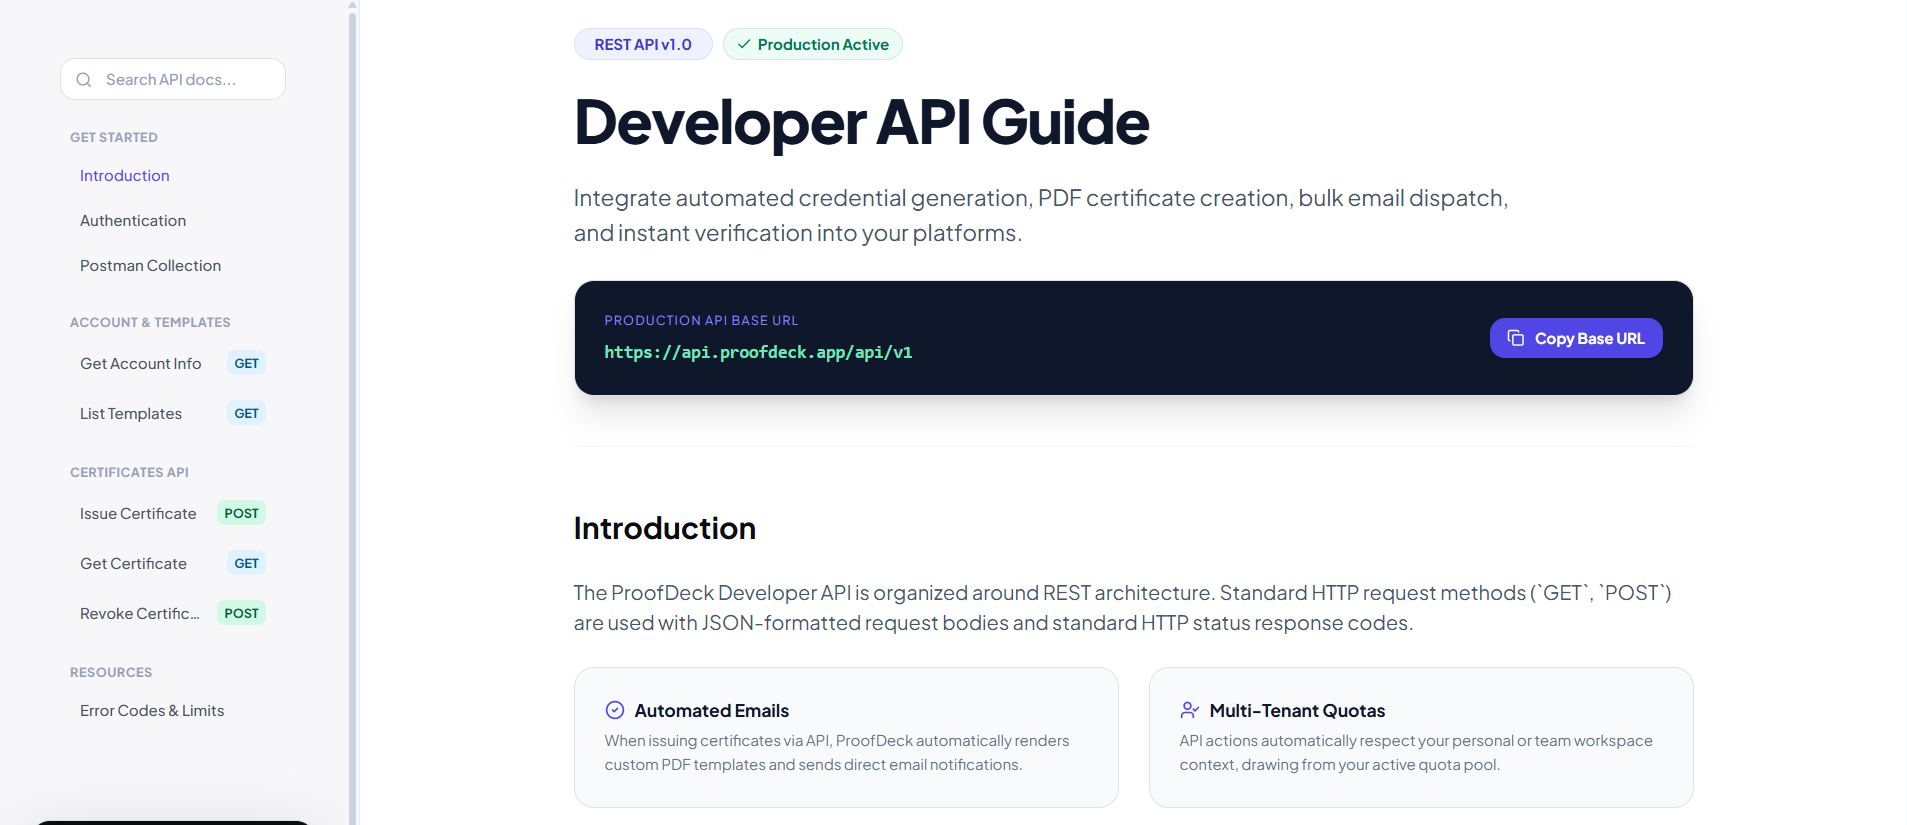Click the Multi-Tenant Quotas user icon
The image size is (1907, 825).
tap(1189, 710)
